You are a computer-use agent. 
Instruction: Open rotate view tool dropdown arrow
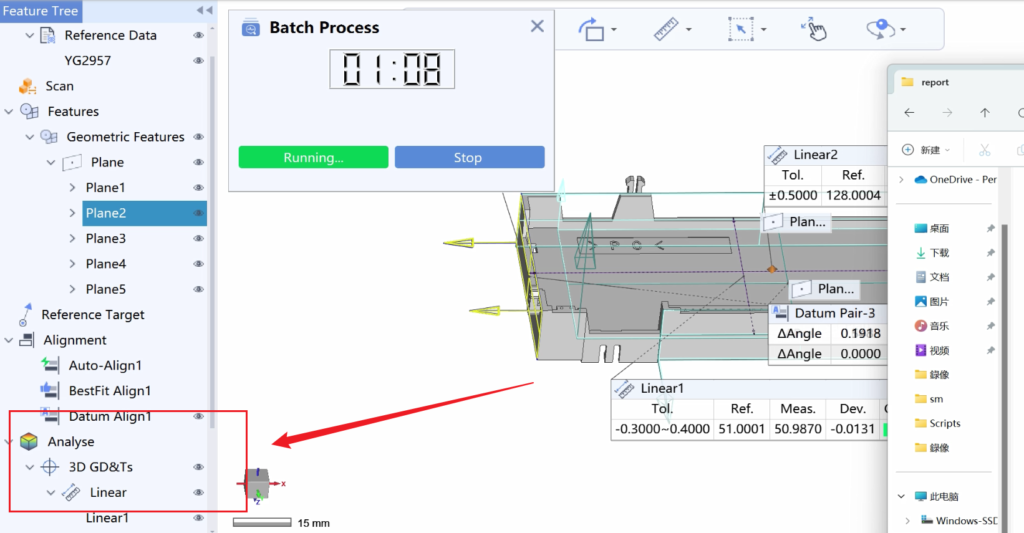(x=614, y=29)
